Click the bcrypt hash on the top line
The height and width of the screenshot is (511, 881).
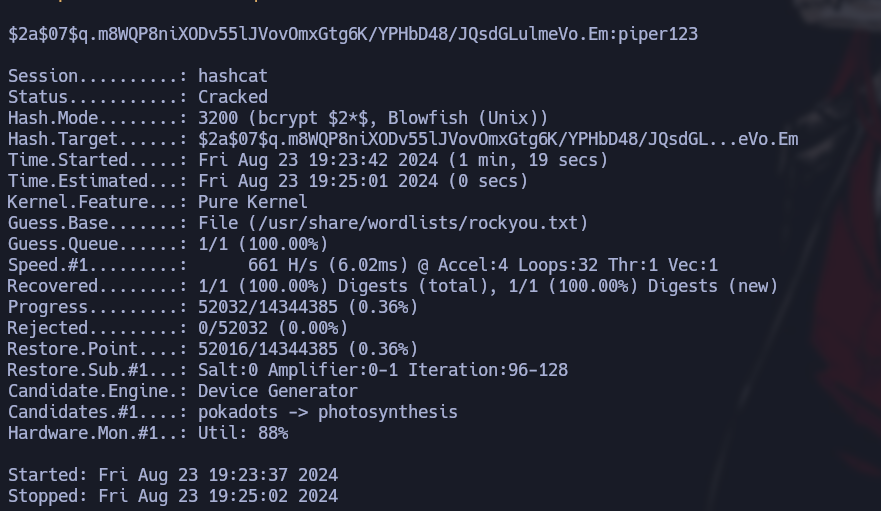[x=310, y=34]
